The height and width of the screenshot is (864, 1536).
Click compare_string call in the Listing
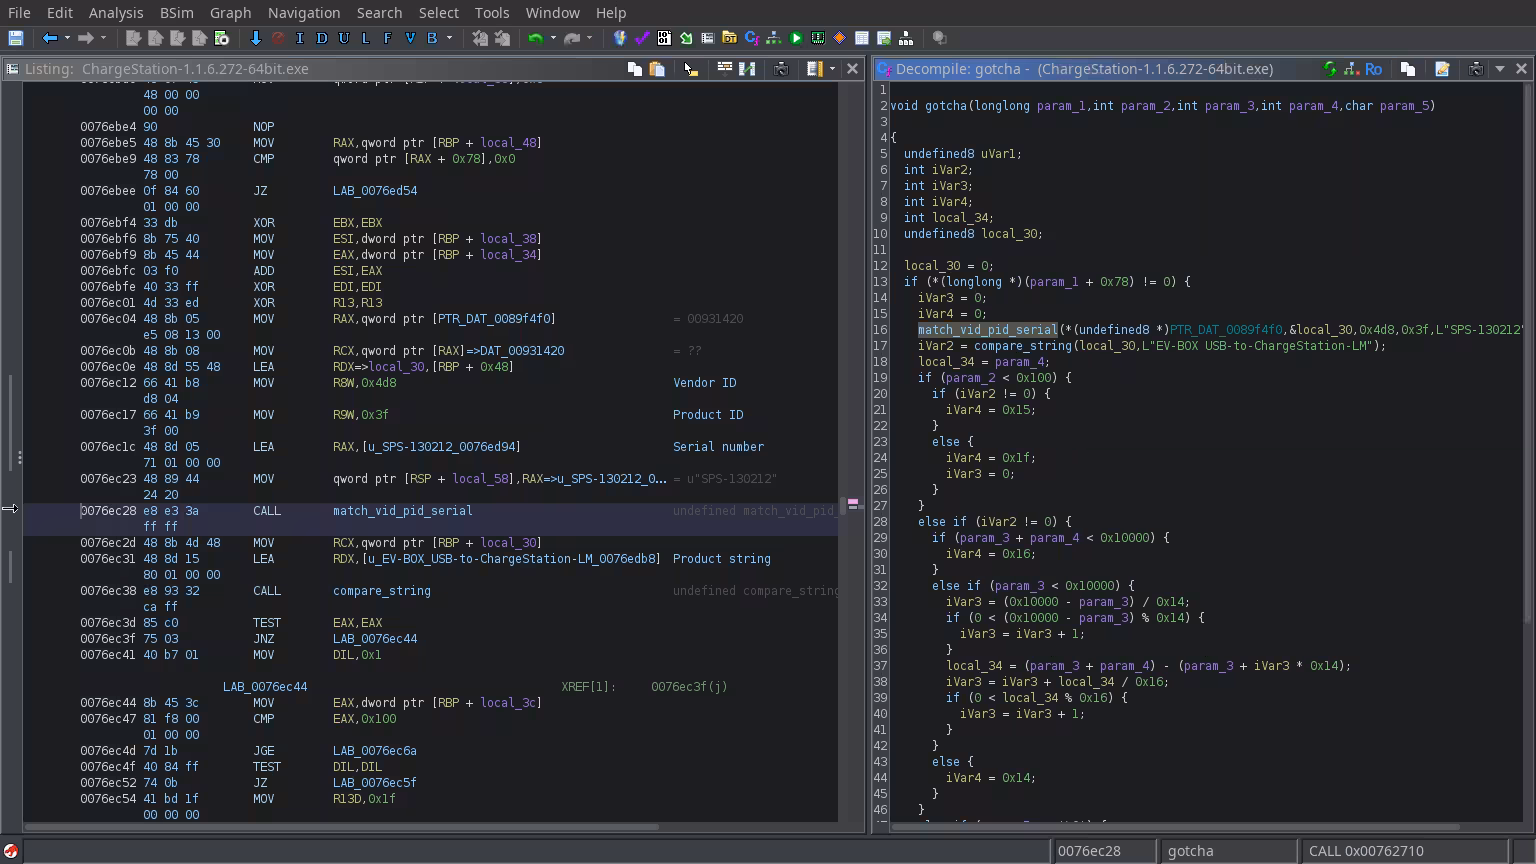[x=381, y=591]
